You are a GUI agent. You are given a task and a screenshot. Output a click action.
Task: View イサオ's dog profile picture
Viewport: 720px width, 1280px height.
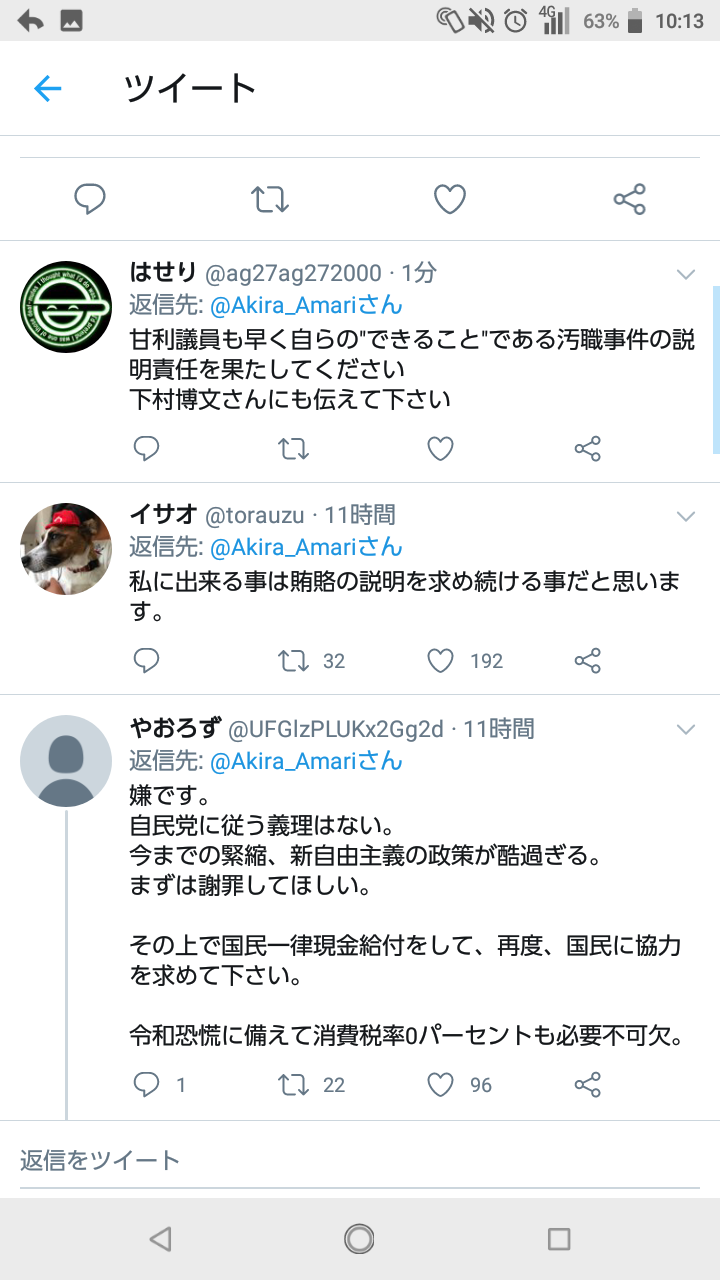66,548
